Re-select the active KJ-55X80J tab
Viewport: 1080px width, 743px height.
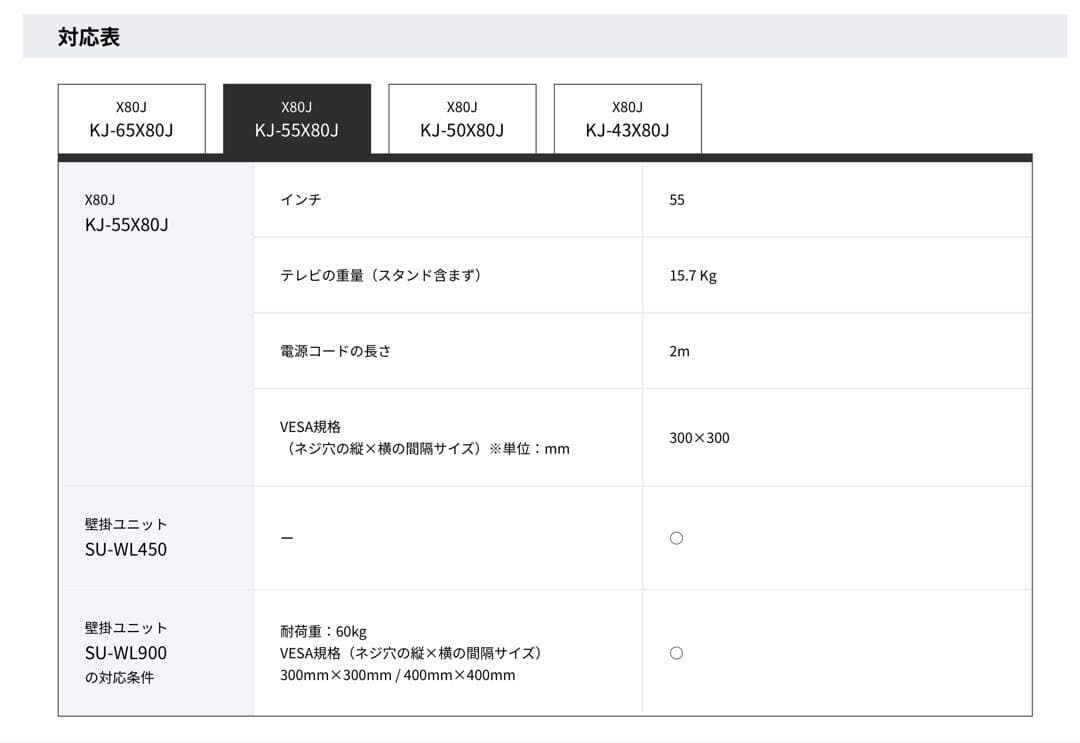click(299, 119)
